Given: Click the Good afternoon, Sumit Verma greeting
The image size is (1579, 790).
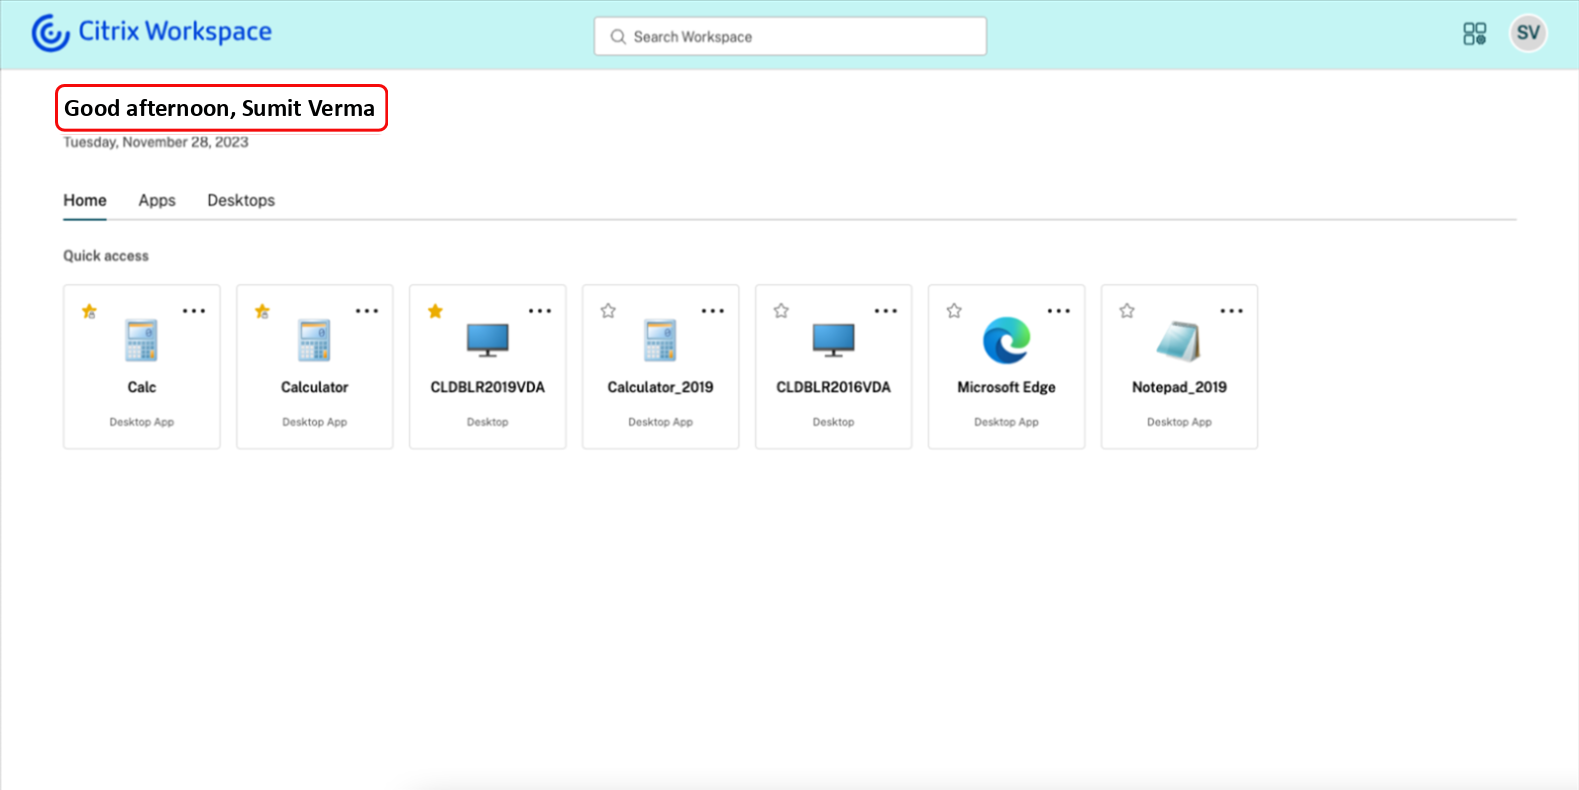Looking at the screenshot, I should coord(220,108).
